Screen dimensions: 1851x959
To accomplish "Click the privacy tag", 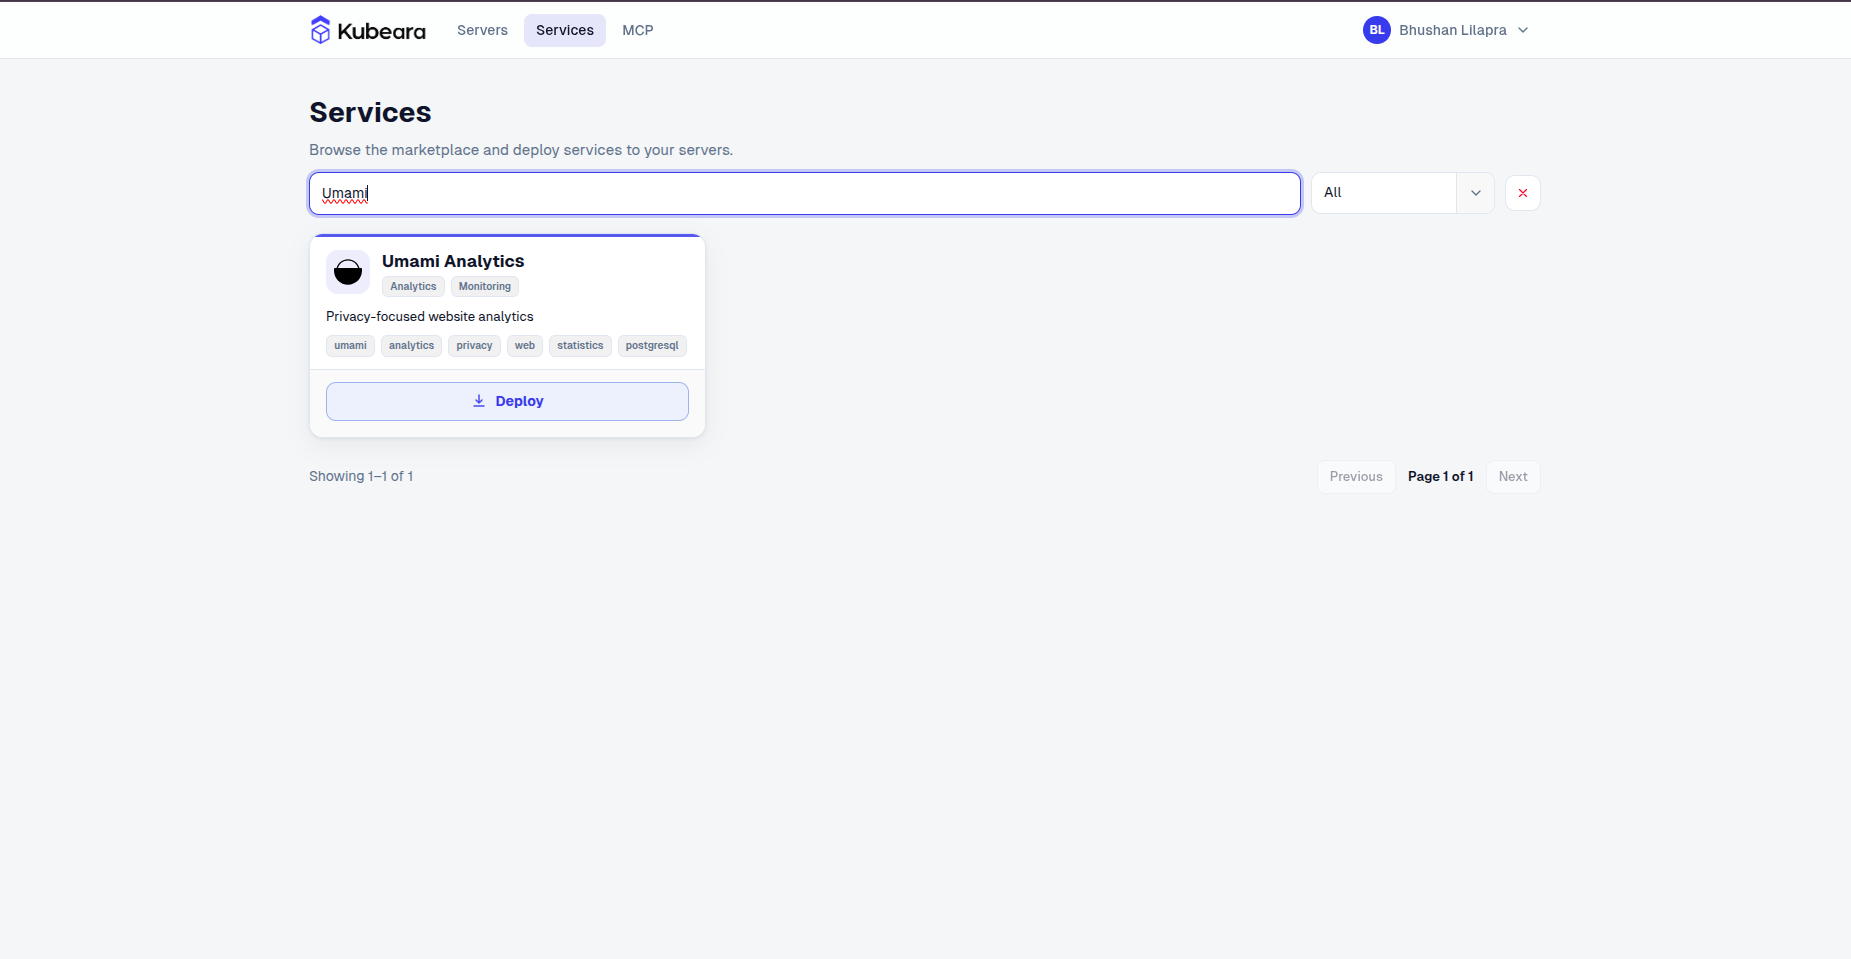I will tap(474, 346).
